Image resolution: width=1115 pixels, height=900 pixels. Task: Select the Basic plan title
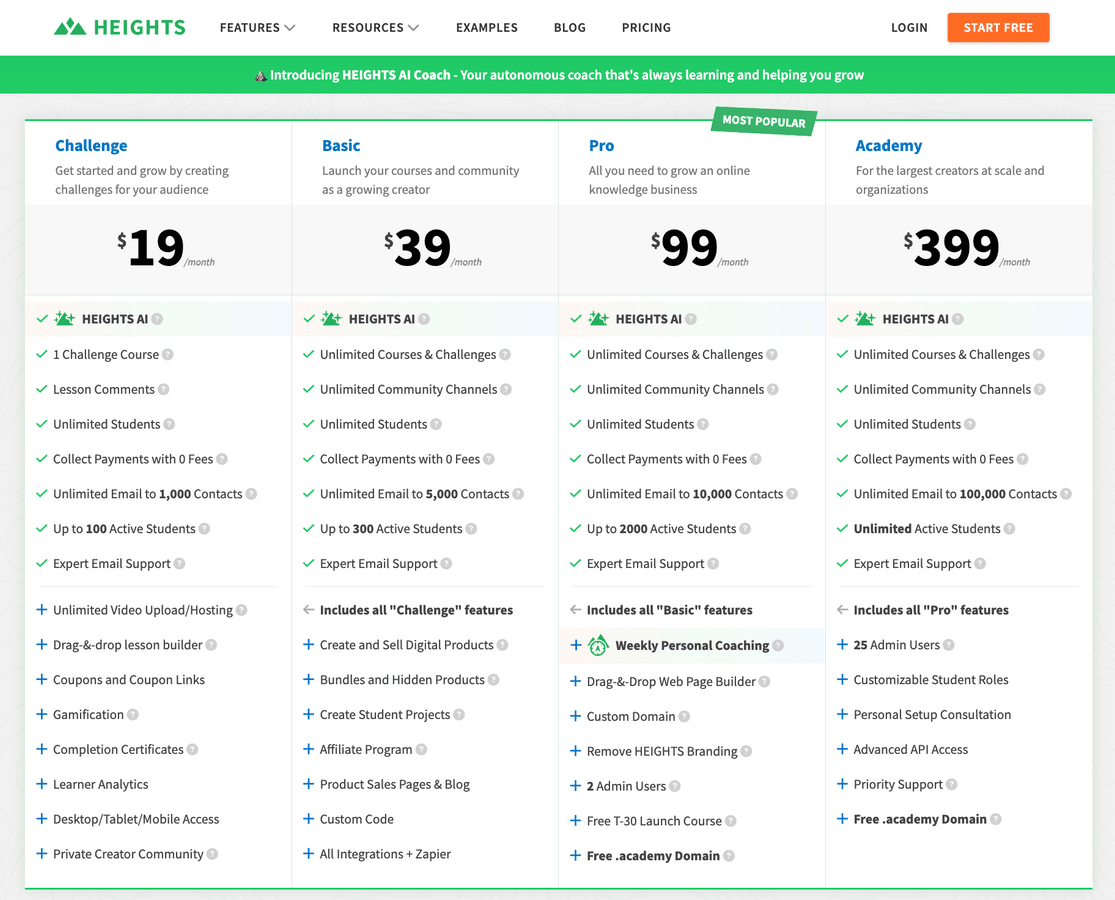pos(341,146)
